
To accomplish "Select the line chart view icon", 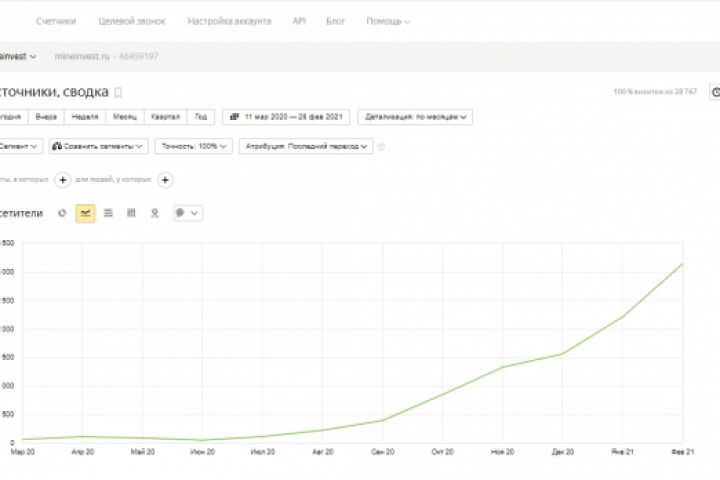I will (85, 213).
